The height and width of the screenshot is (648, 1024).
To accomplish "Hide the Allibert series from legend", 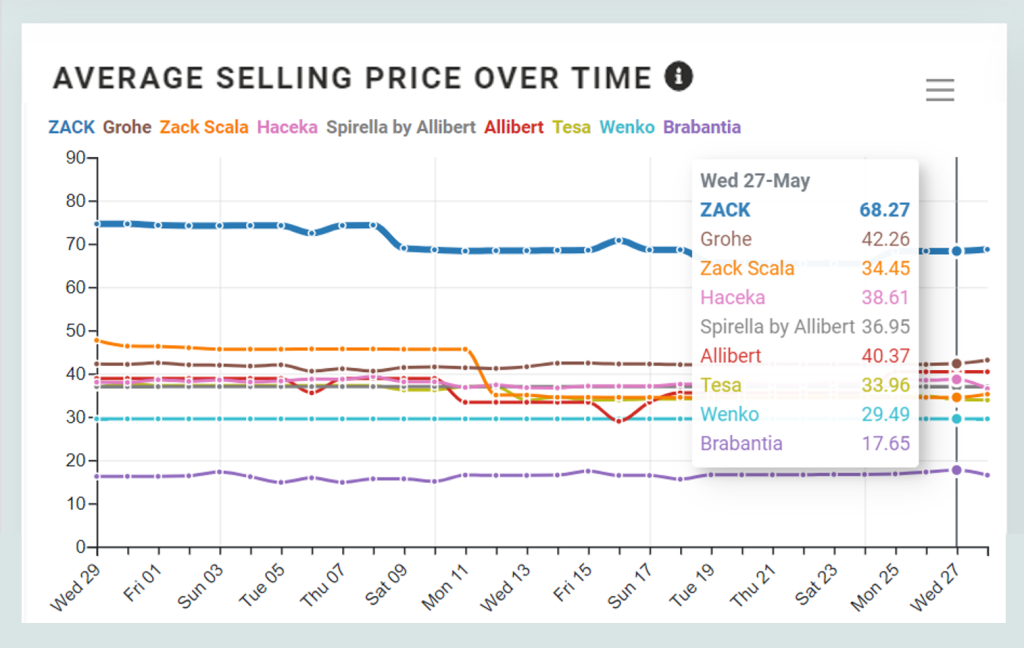I will [x=513, y=127].
